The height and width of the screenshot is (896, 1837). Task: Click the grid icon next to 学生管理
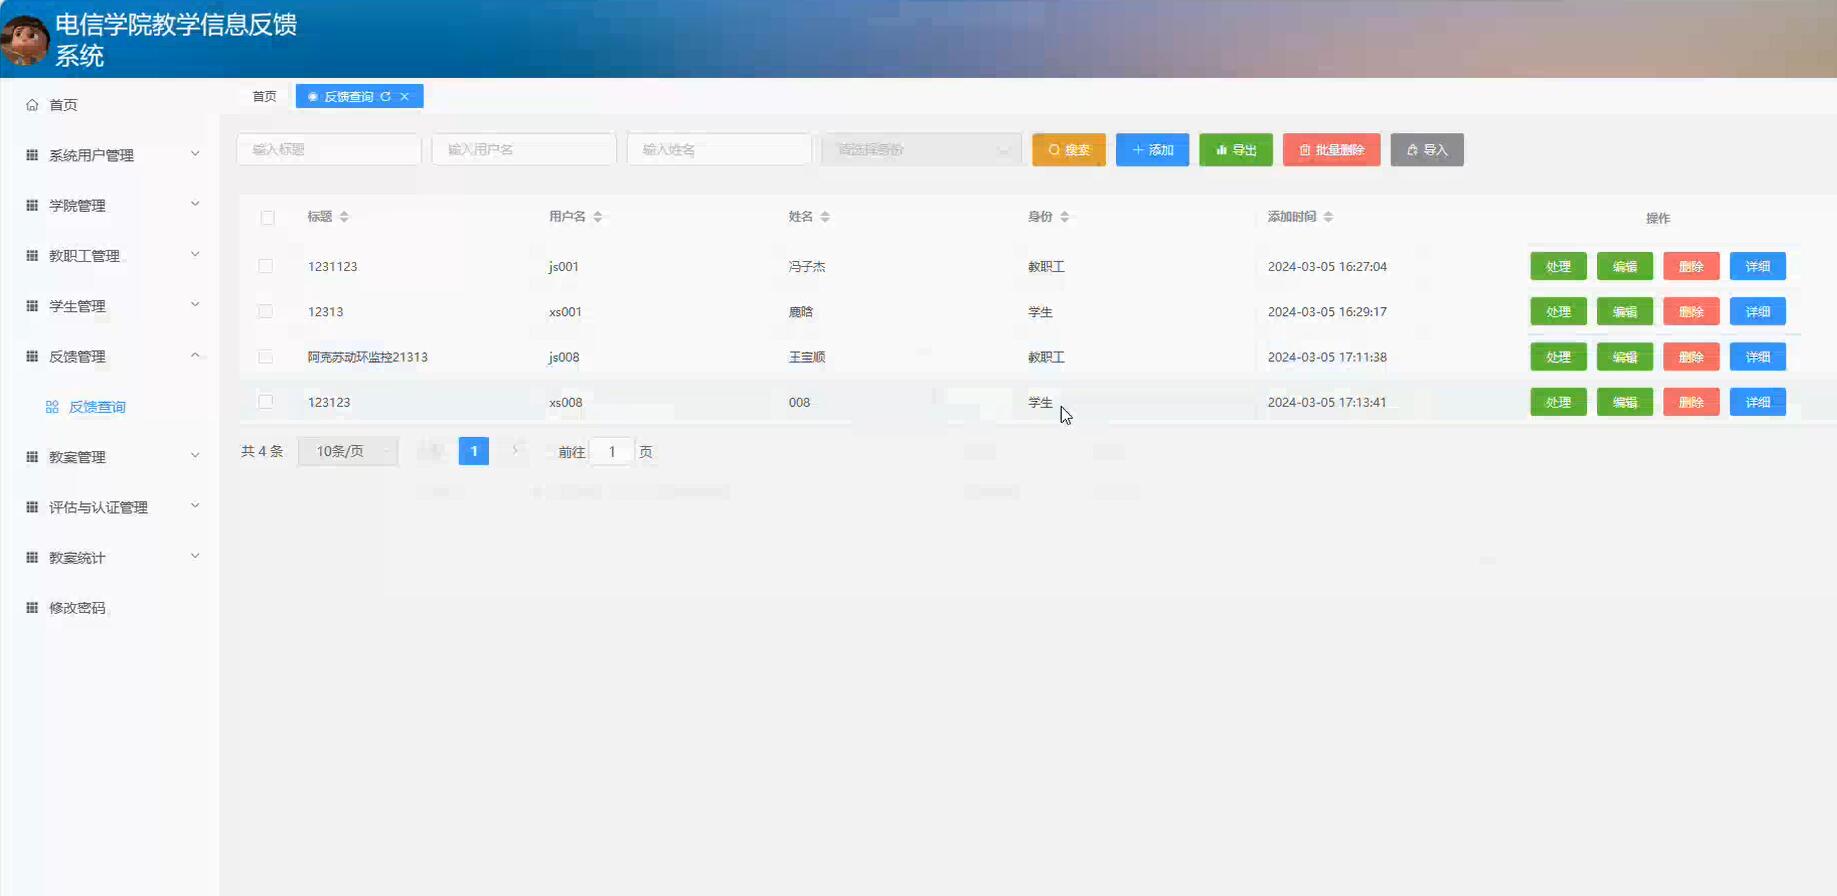[32, 306]
